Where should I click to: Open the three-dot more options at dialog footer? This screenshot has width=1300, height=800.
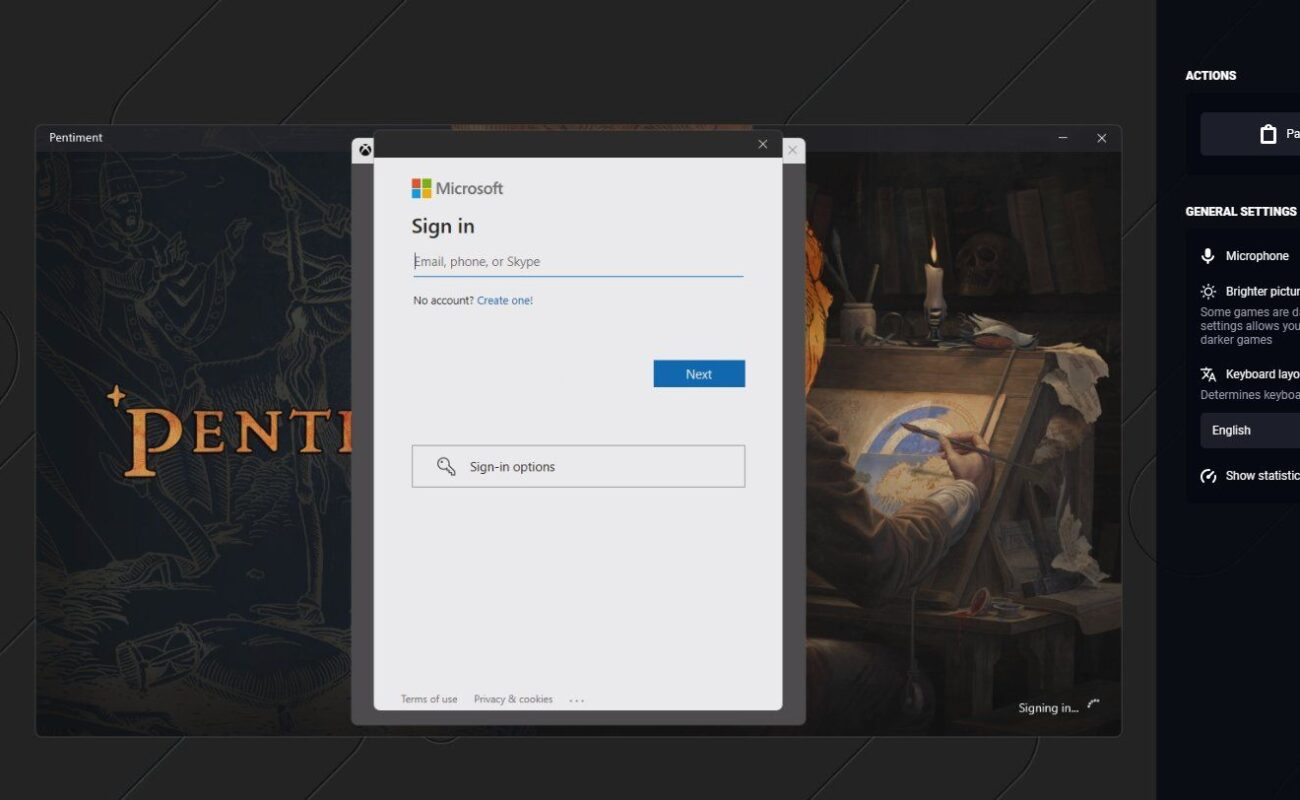(576, 700)
